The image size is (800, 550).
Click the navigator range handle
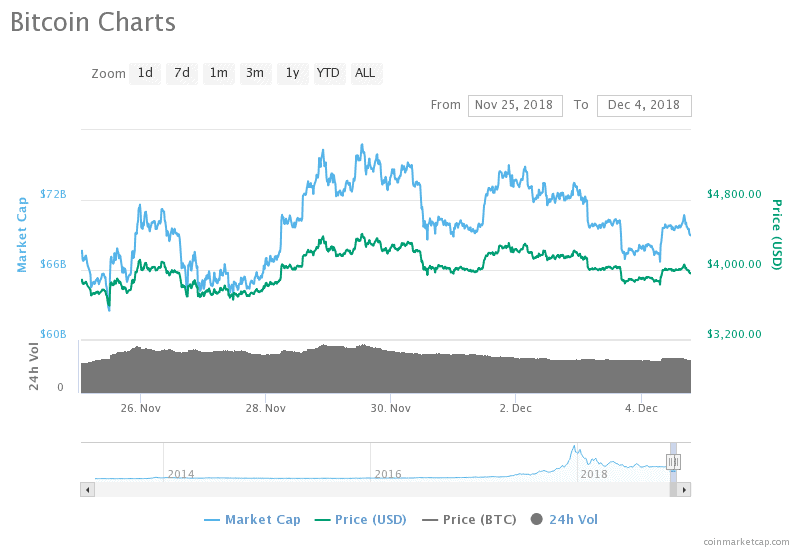673,462
